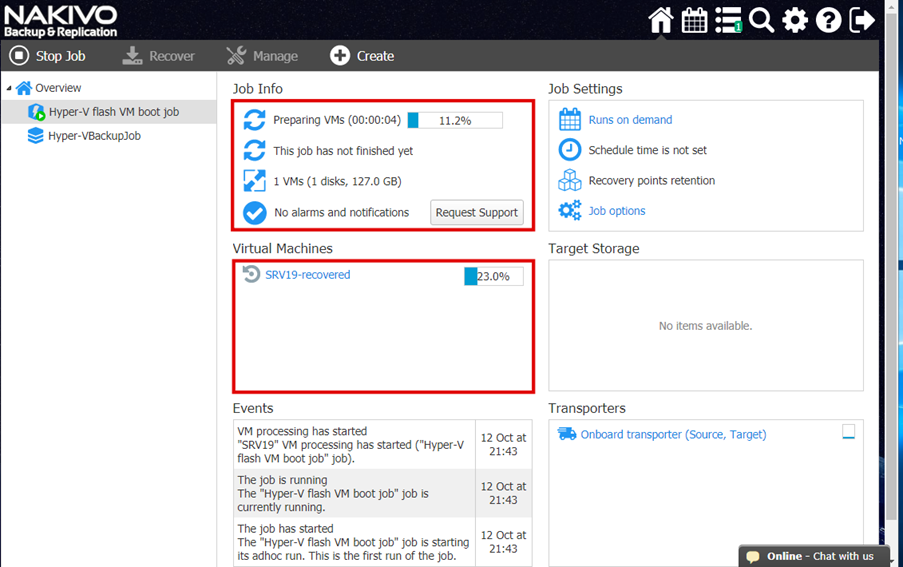
Task: Select the "VM processing has started" event
Action: 382,444
